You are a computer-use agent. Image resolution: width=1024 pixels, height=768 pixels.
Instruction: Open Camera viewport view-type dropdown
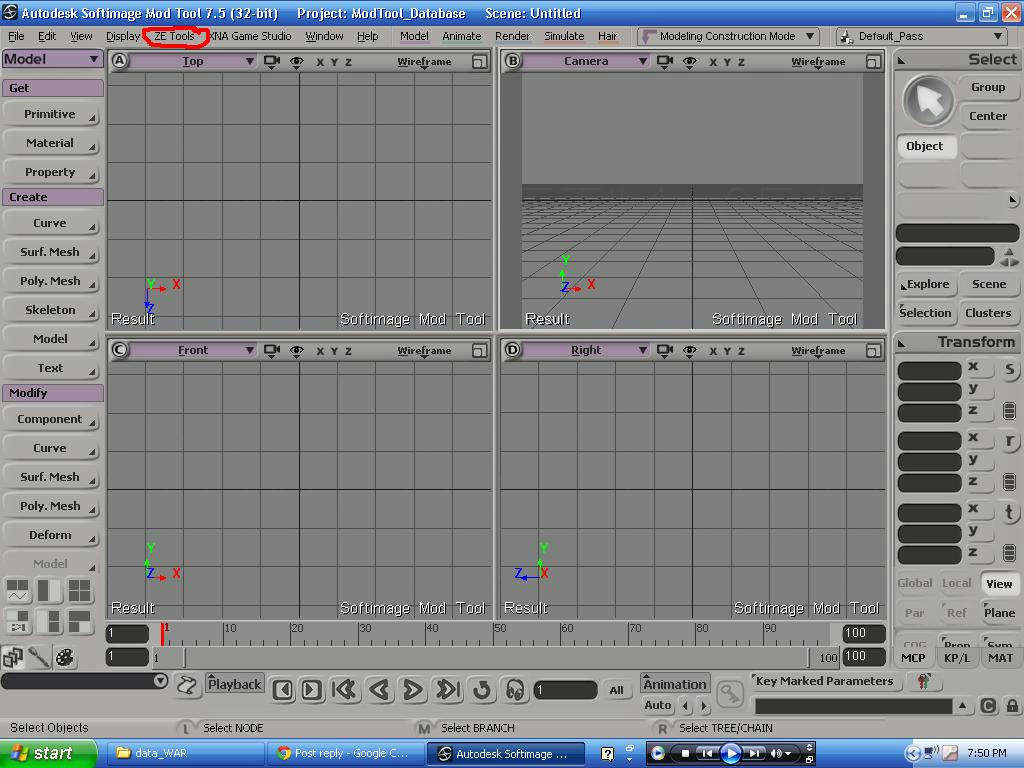(x=586, y=61)
